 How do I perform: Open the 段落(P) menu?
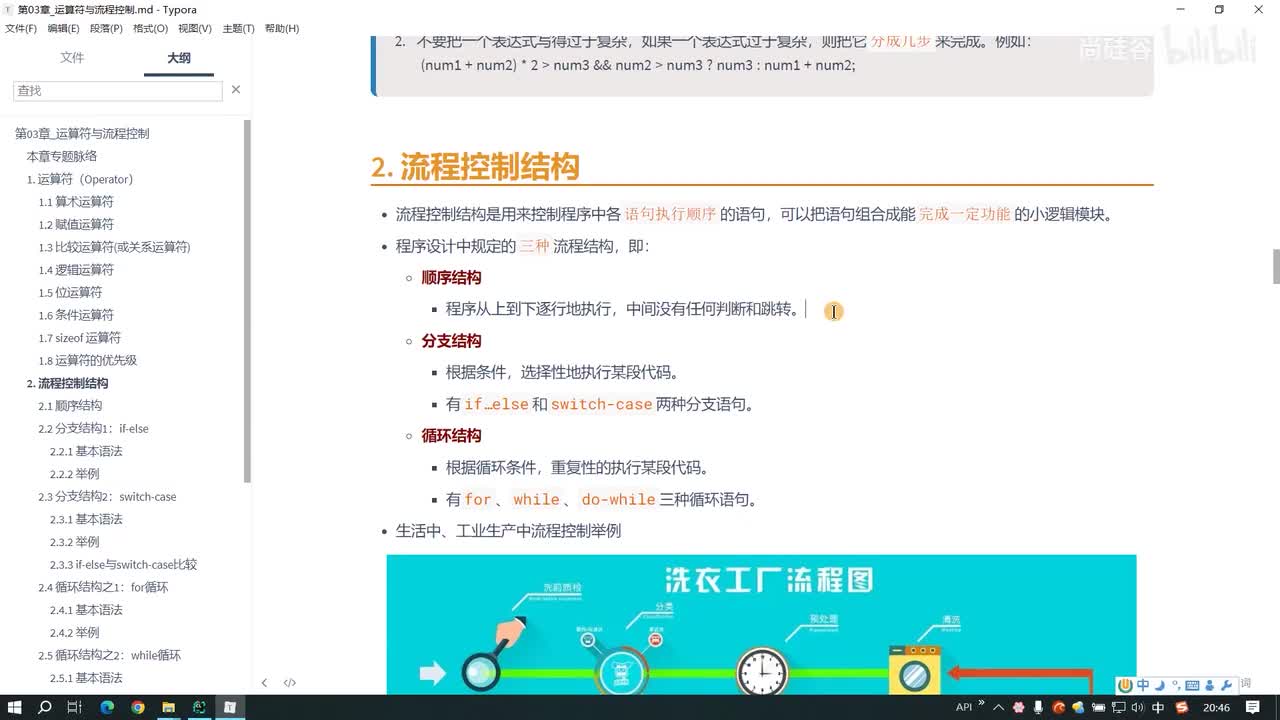pyautogui.click(x=106, y=28)
